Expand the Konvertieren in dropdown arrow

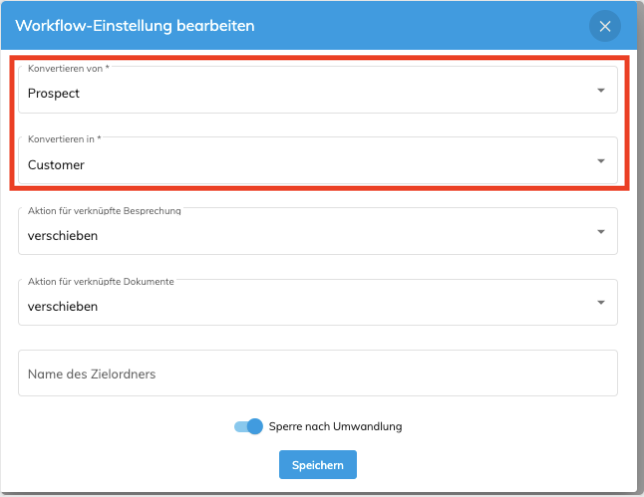tap(601, 161)
